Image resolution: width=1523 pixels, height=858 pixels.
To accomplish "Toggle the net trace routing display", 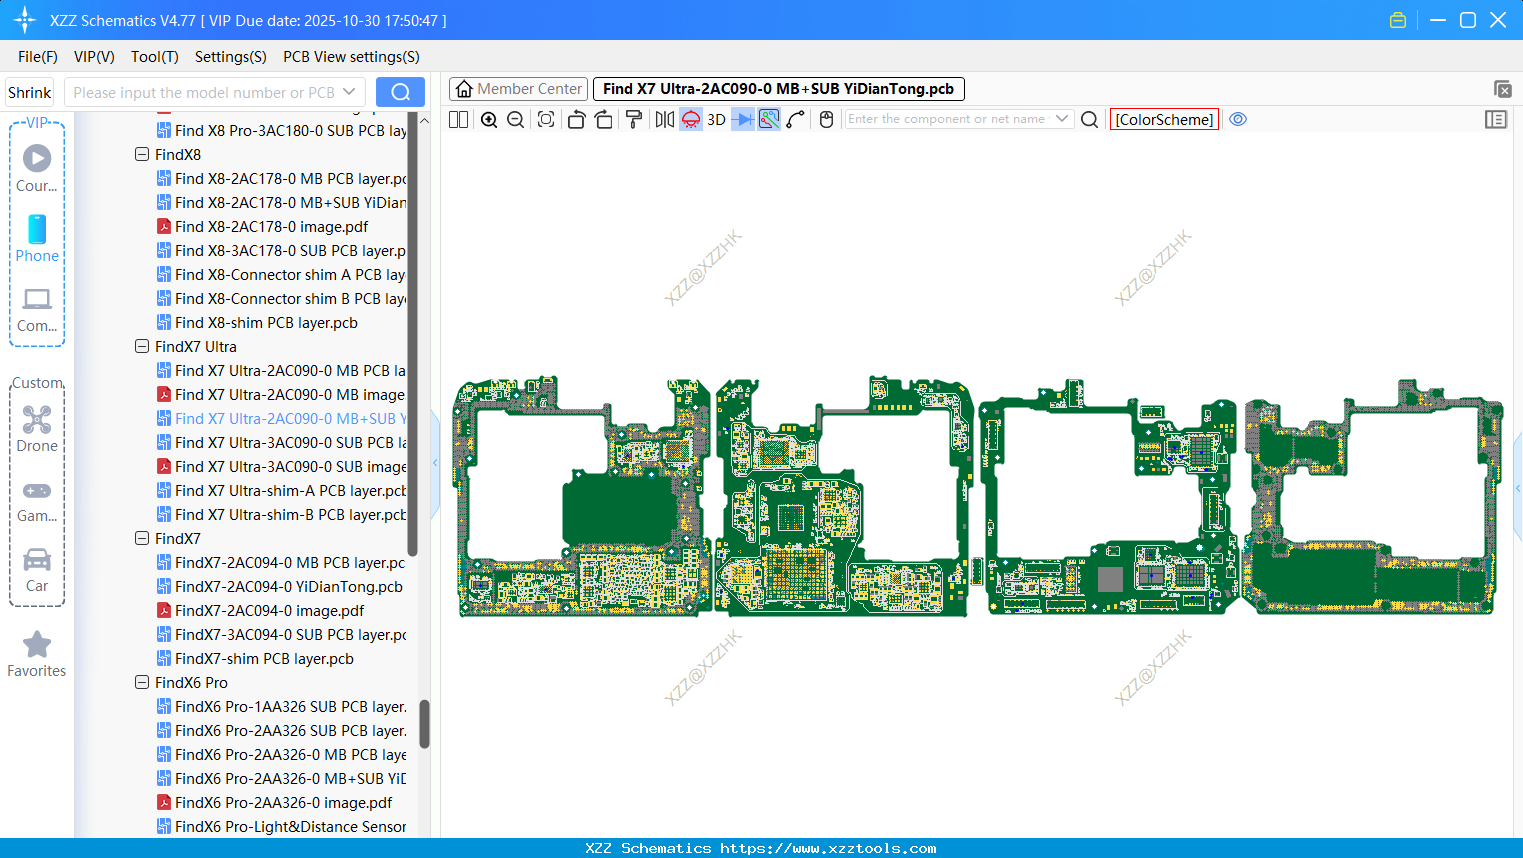I will tap(769, 120).
